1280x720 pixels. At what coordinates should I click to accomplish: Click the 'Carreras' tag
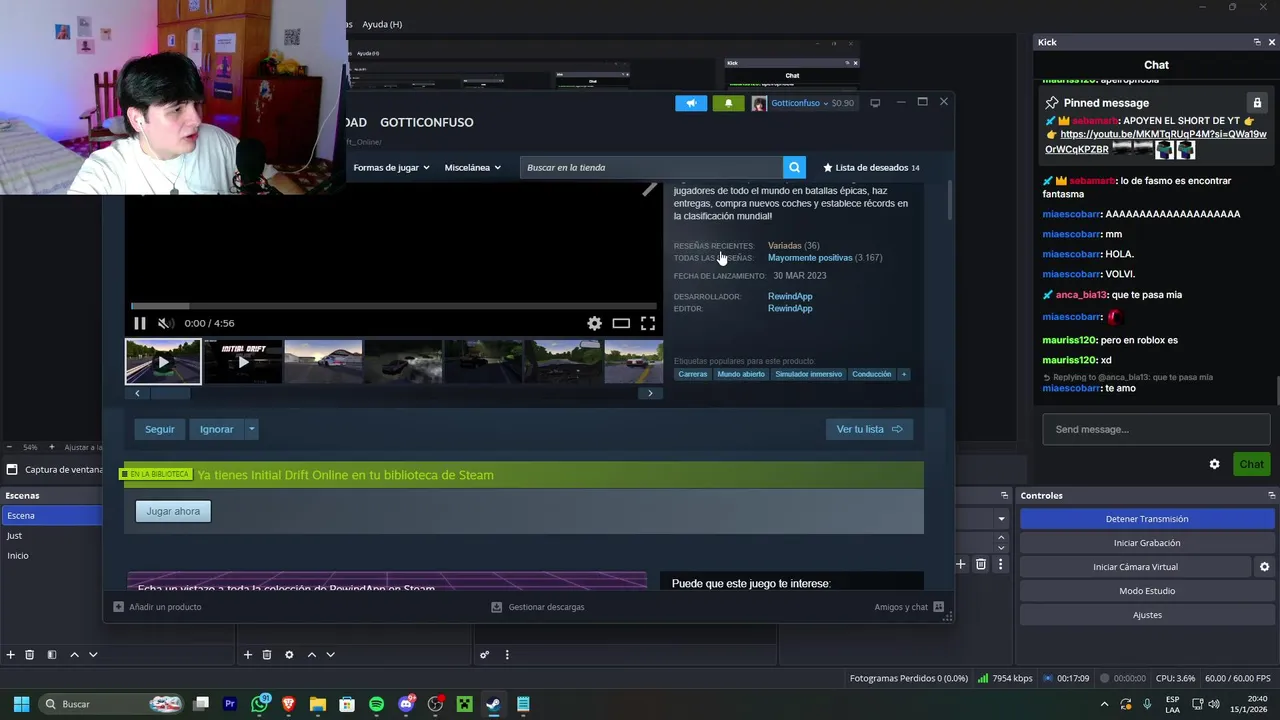[692, 374]
